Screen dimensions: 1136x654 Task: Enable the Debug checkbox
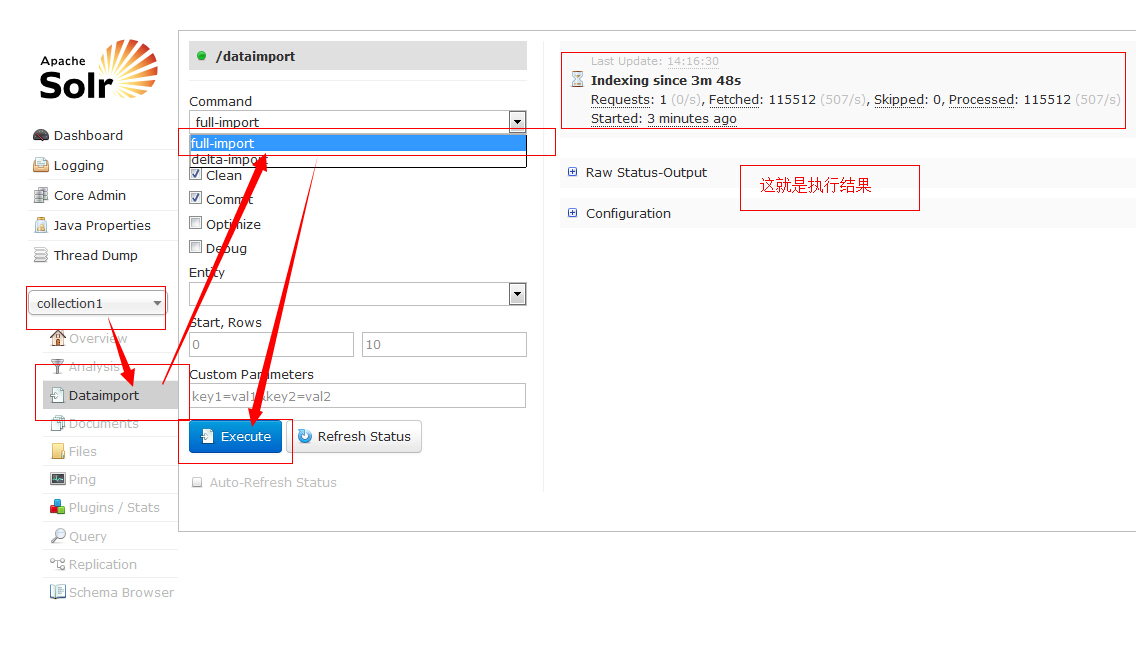tap(195, 246)
